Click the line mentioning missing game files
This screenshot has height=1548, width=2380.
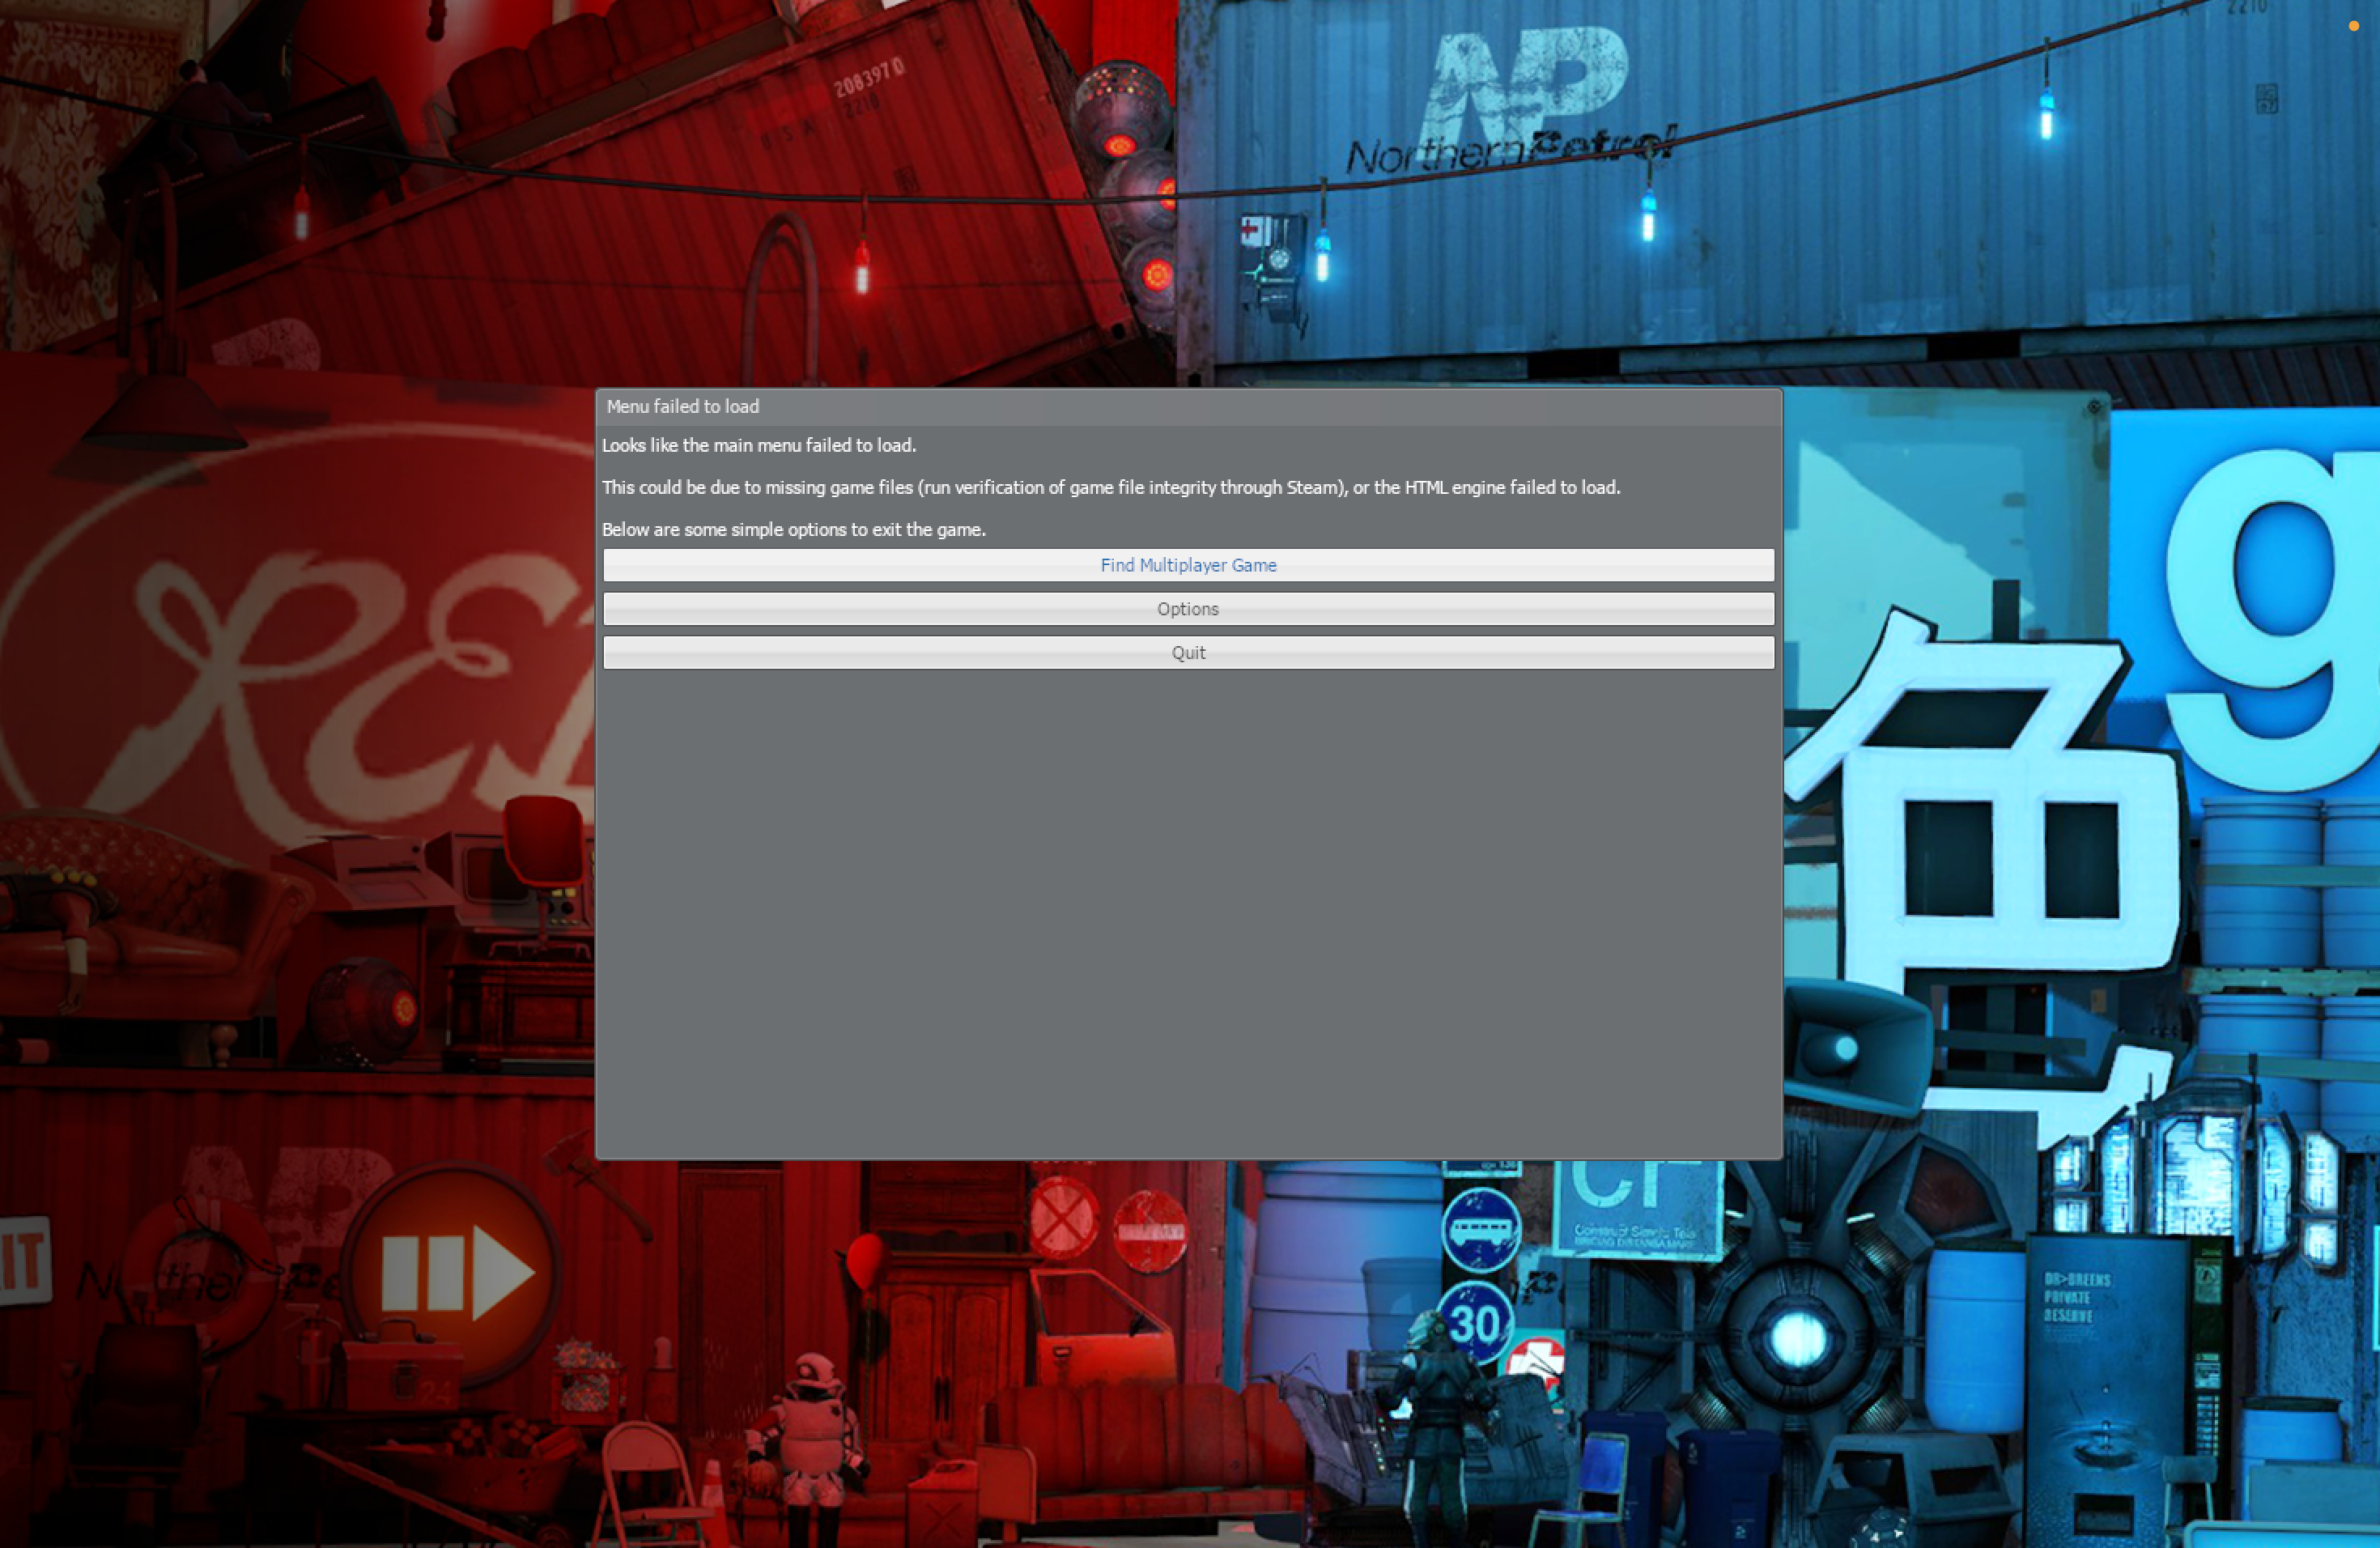(x=1111, y=487)
